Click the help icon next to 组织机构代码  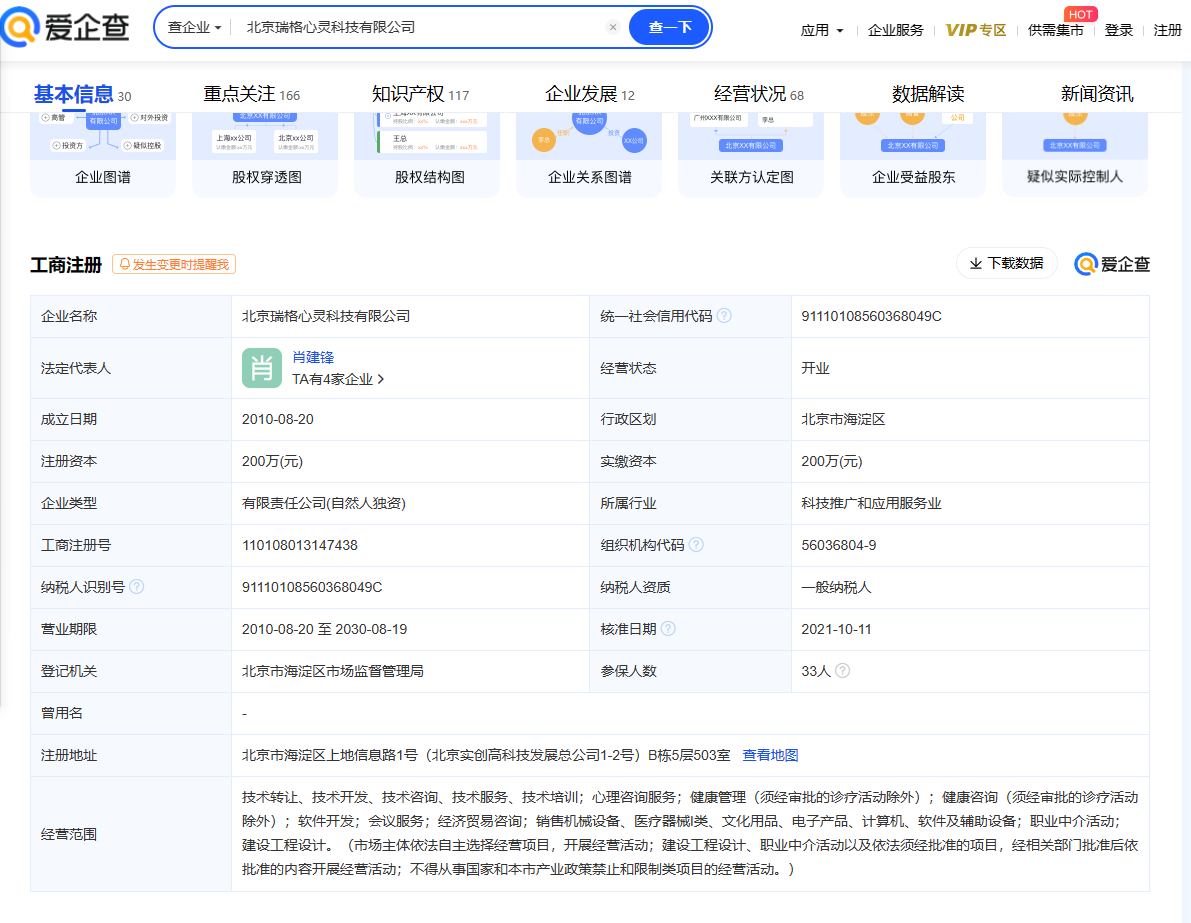coord(696,545)
